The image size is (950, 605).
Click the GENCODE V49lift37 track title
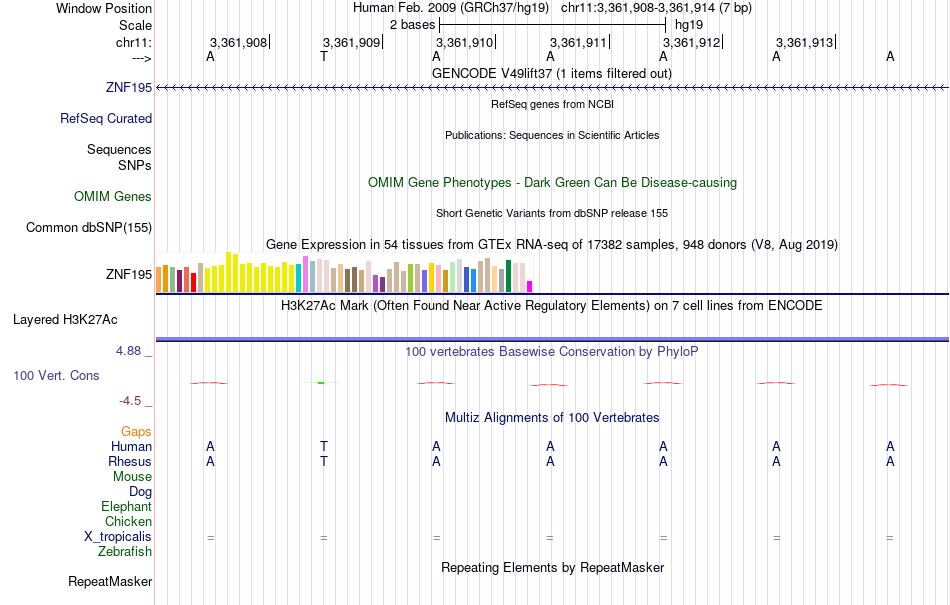pyautogui.click(x=551, y=73)
